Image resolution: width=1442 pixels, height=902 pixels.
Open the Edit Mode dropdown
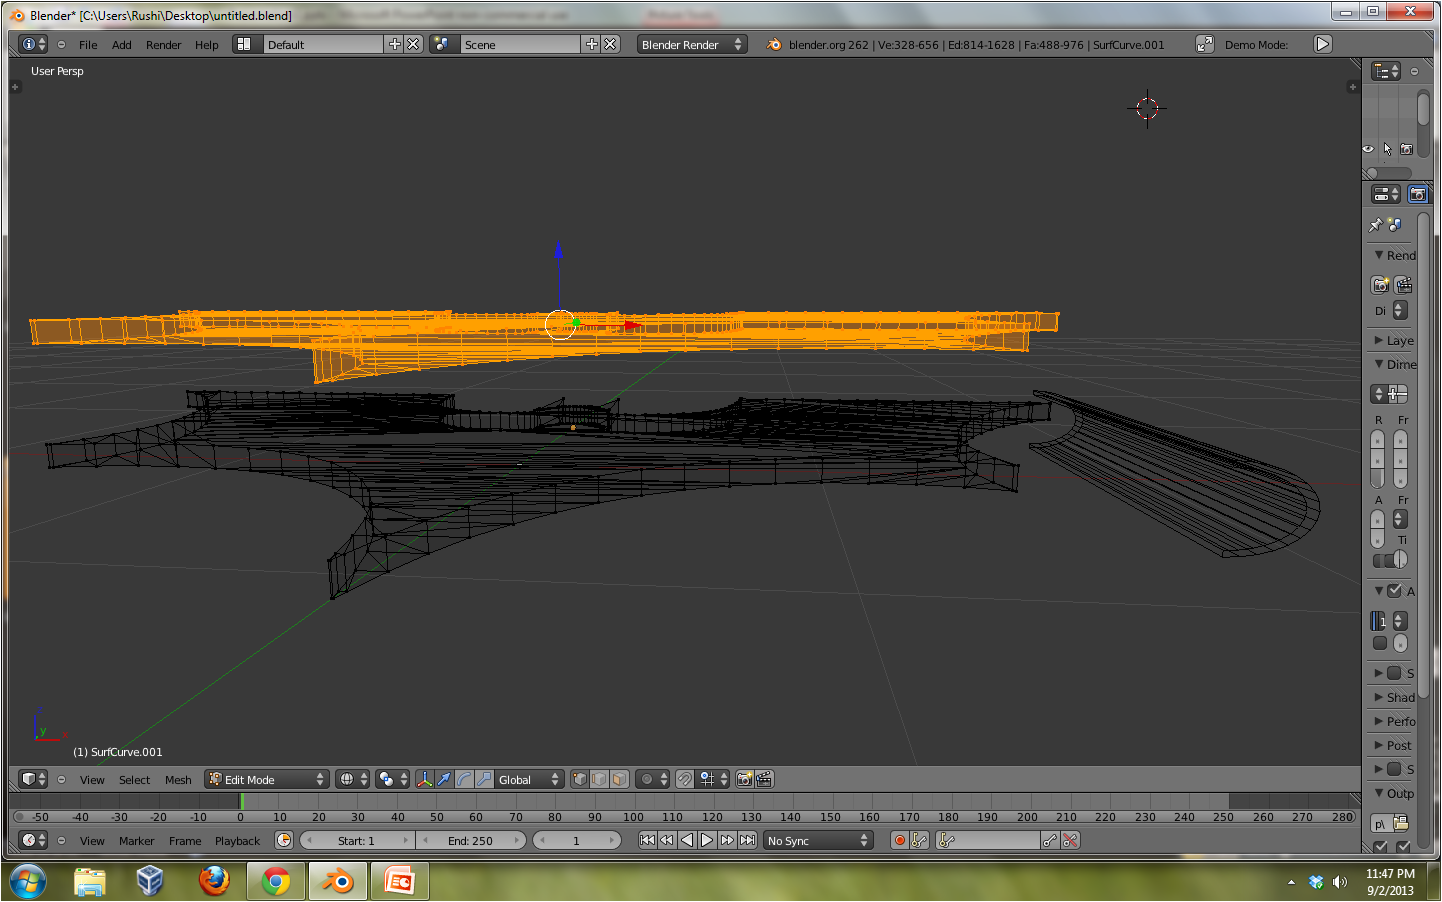tap(267, 779)
